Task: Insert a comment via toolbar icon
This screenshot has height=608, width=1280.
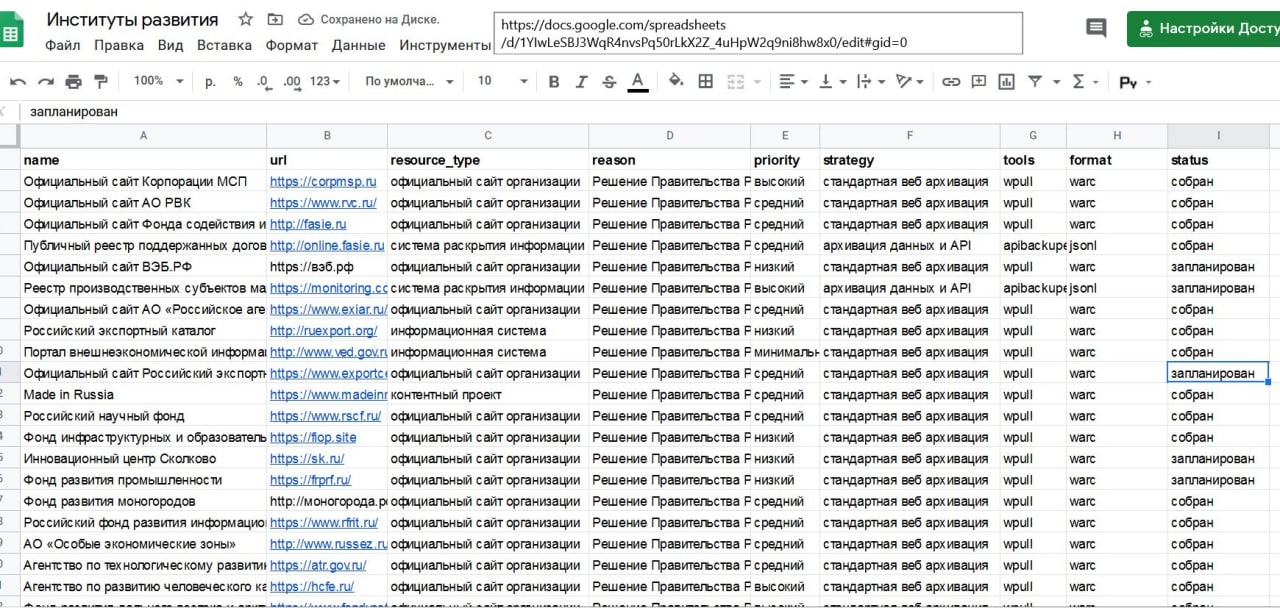Action: pyautogui.click(x=979, y=81)
